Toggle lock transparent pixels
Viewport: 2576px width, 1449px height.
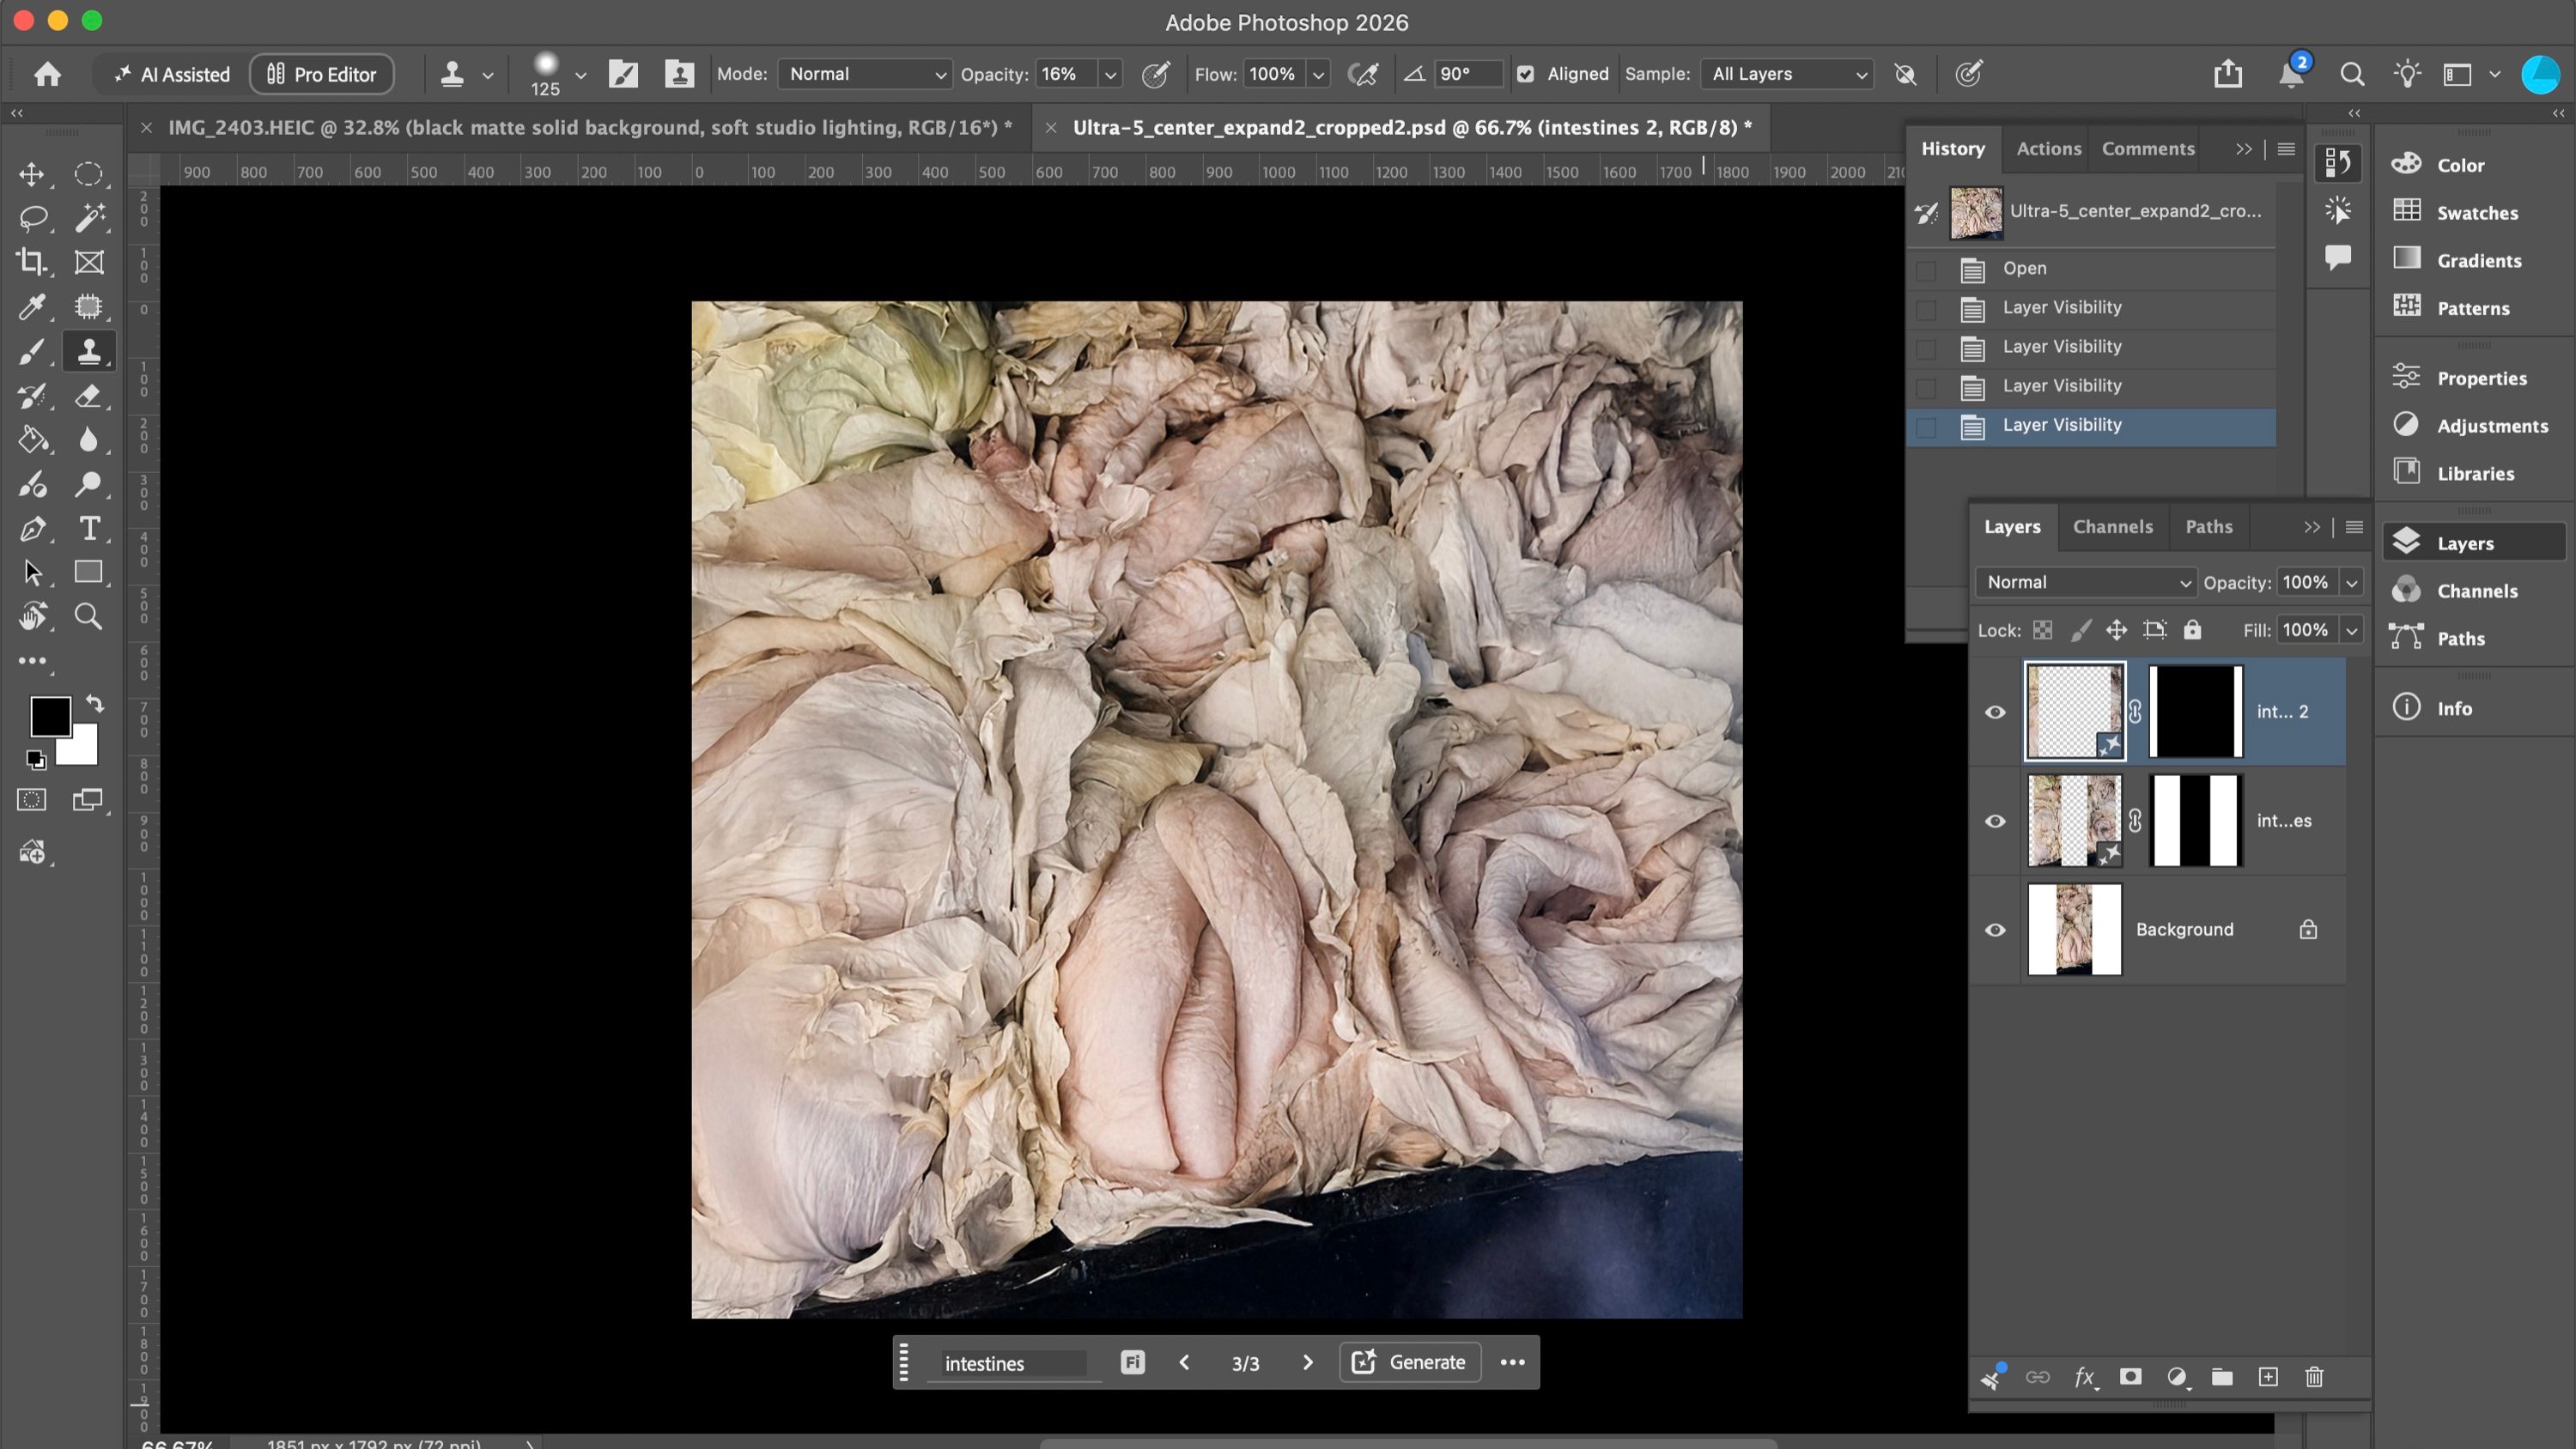2042,630
